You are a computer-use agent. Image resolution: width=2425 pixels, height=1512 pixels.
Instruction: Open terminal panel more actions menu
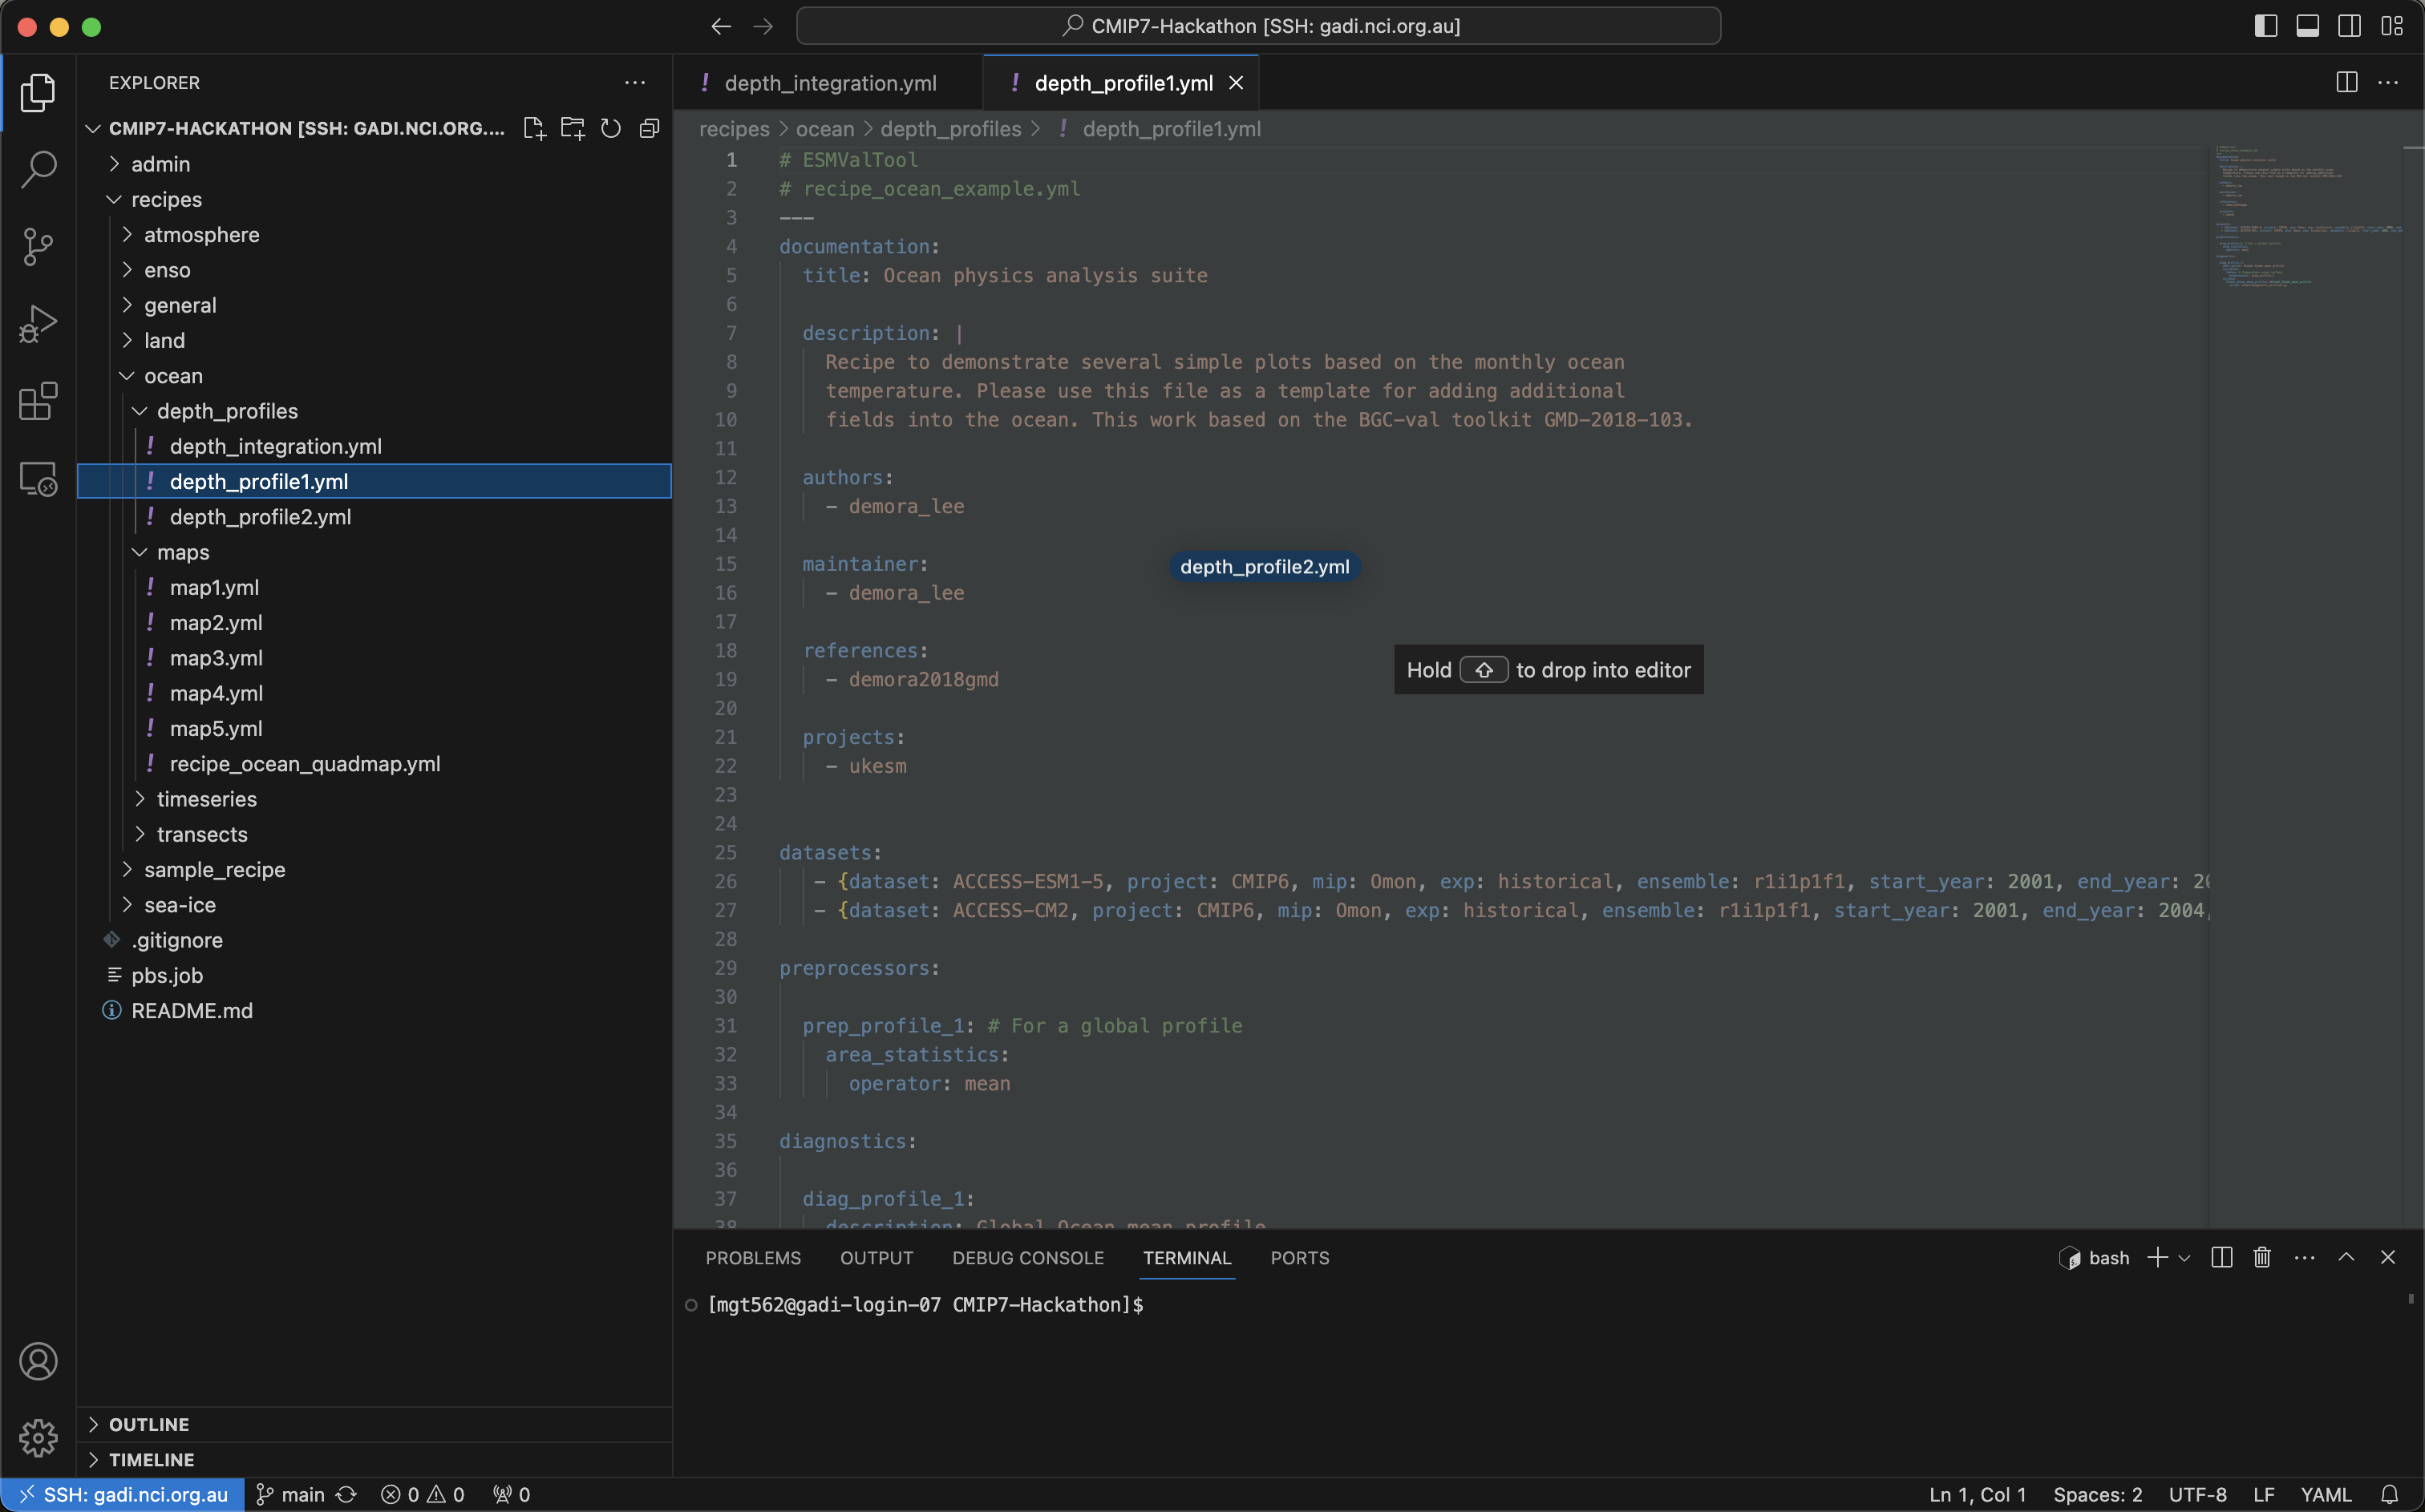[x=2304, y=1258]
